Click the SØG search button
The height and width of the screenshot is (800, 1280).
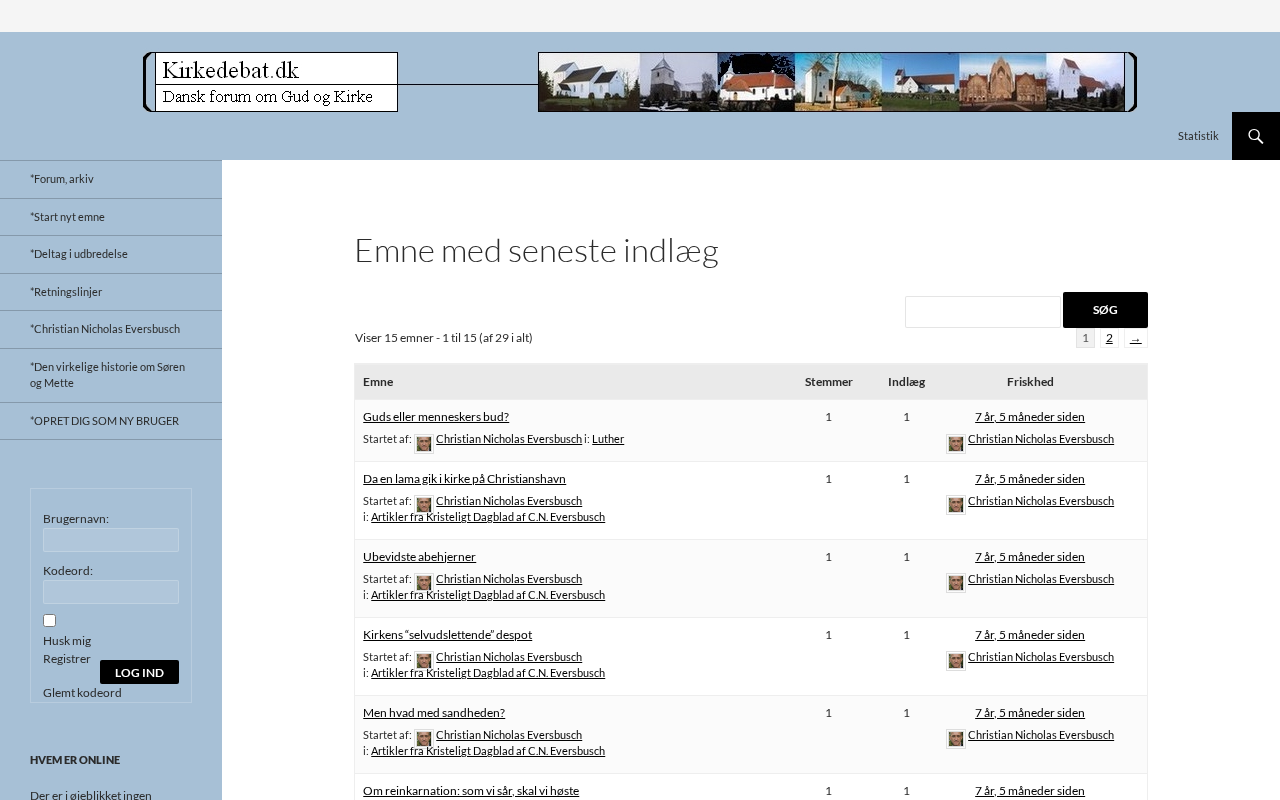coord(1105,310)
